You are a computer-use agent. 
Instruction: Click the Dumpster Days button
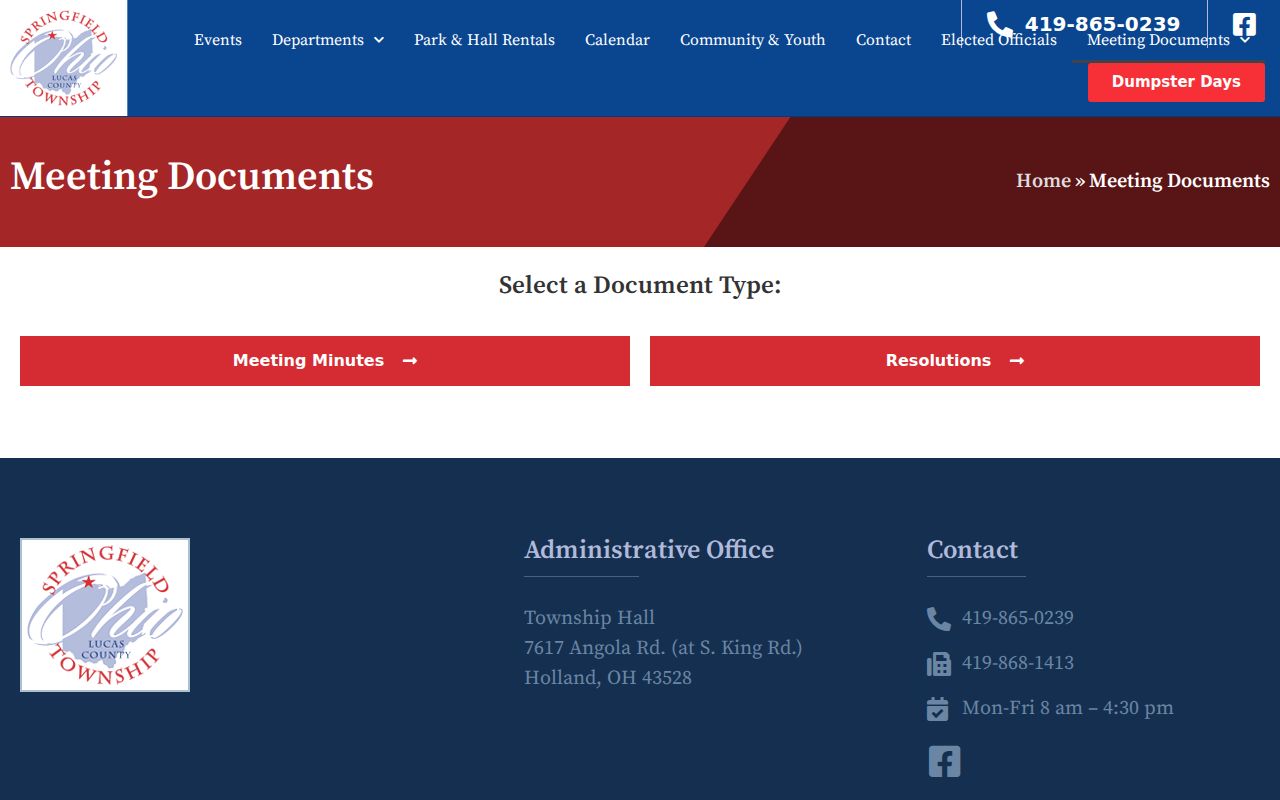click(1176, 82)
